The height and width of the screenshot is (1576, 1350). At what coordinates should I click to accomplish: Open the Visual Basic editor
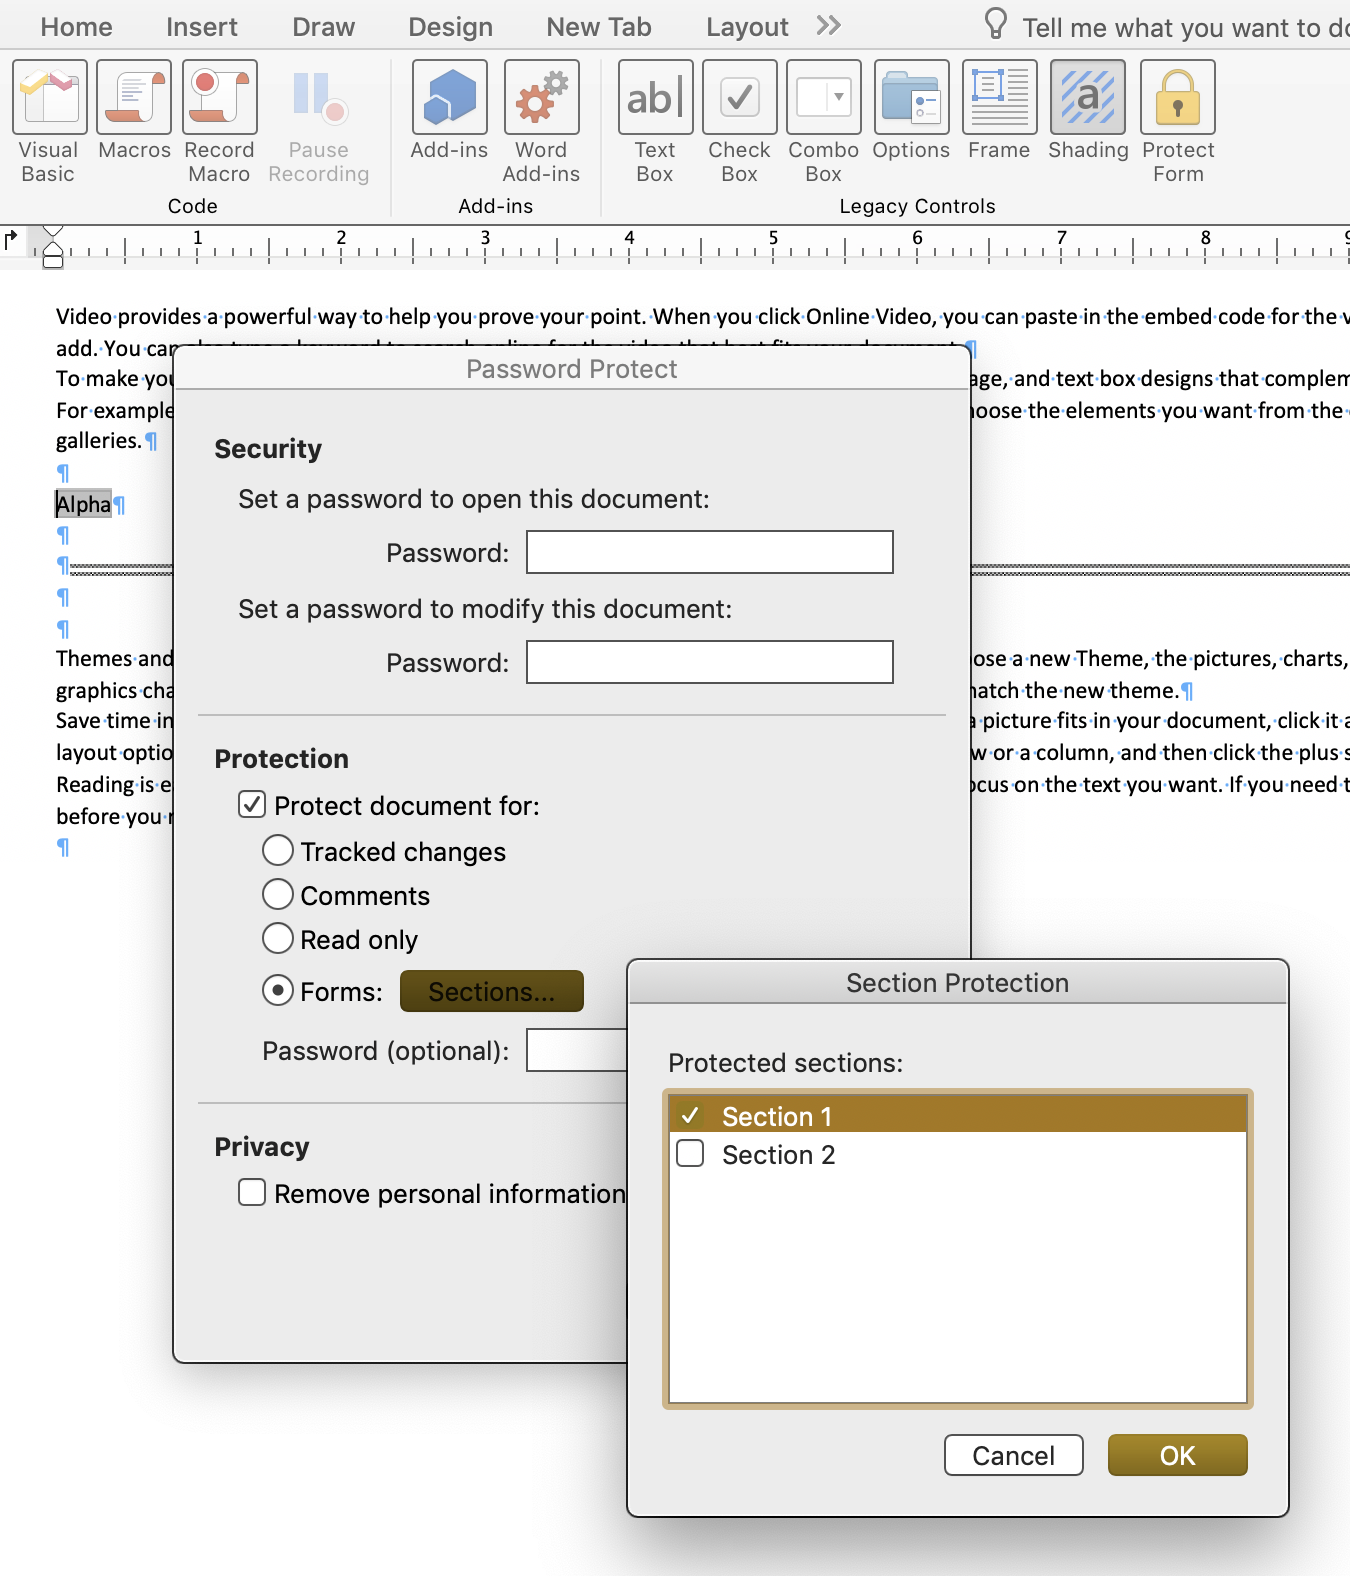(49, 97)
